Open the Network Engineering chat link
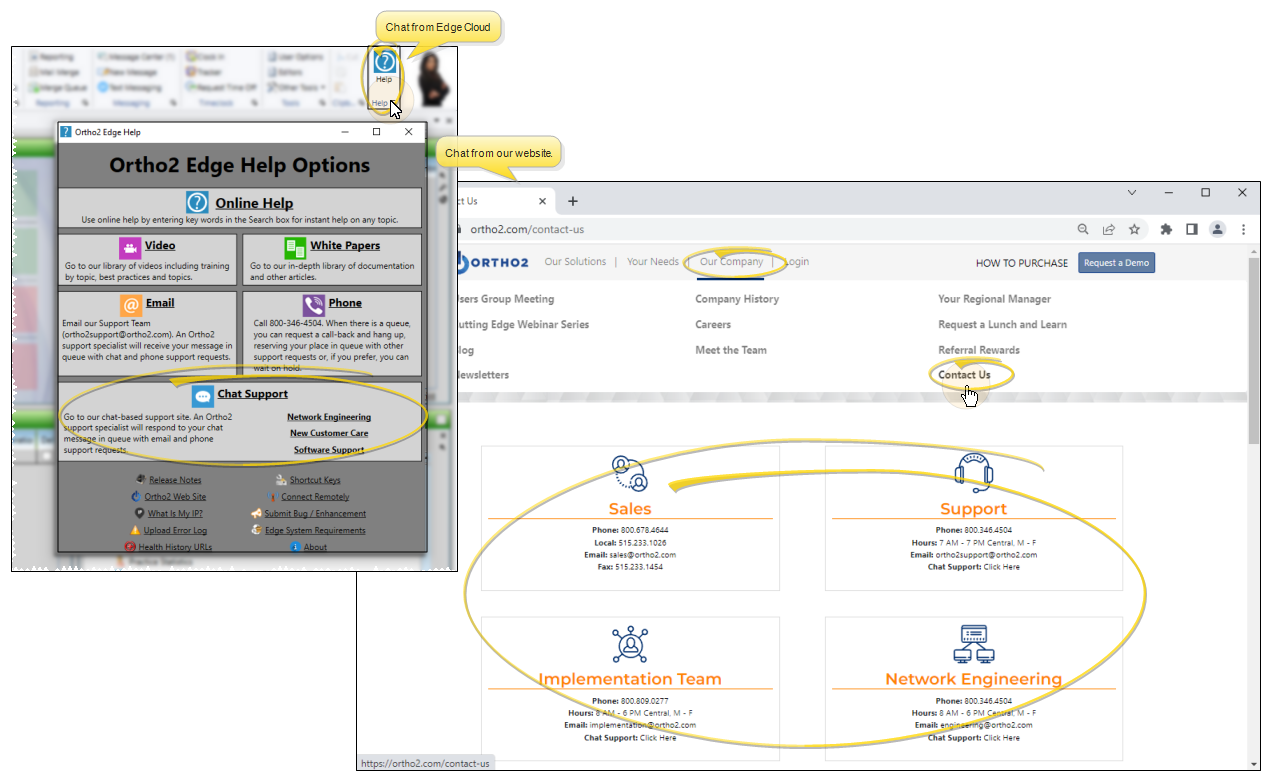The image size is (1261, 771). (329, 417)
